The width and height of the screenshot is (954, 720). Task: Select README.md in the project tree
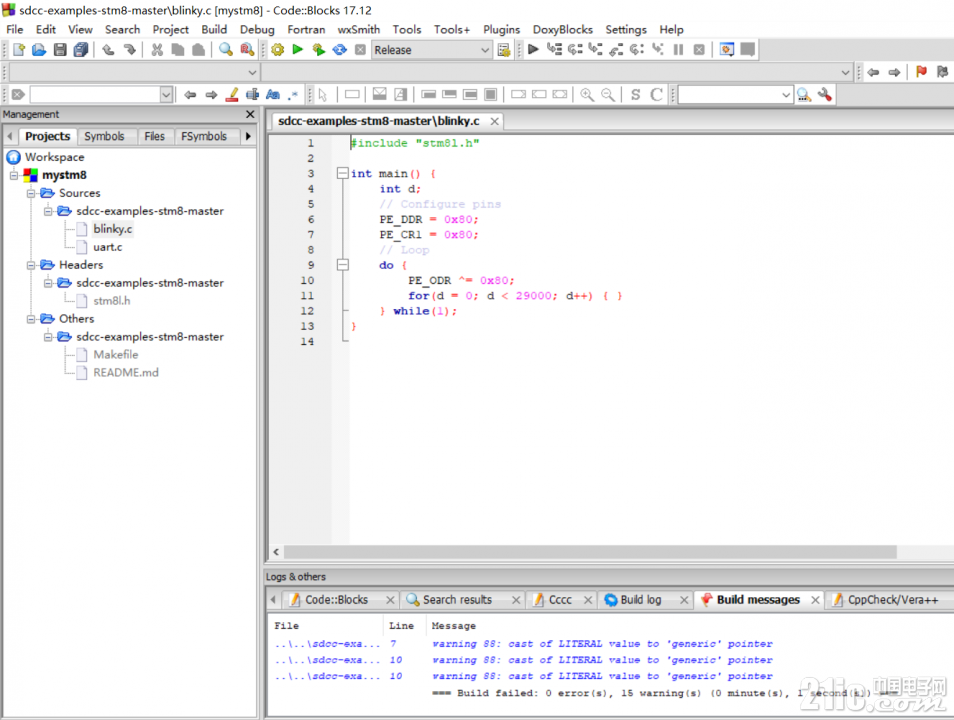pos(126,372)
